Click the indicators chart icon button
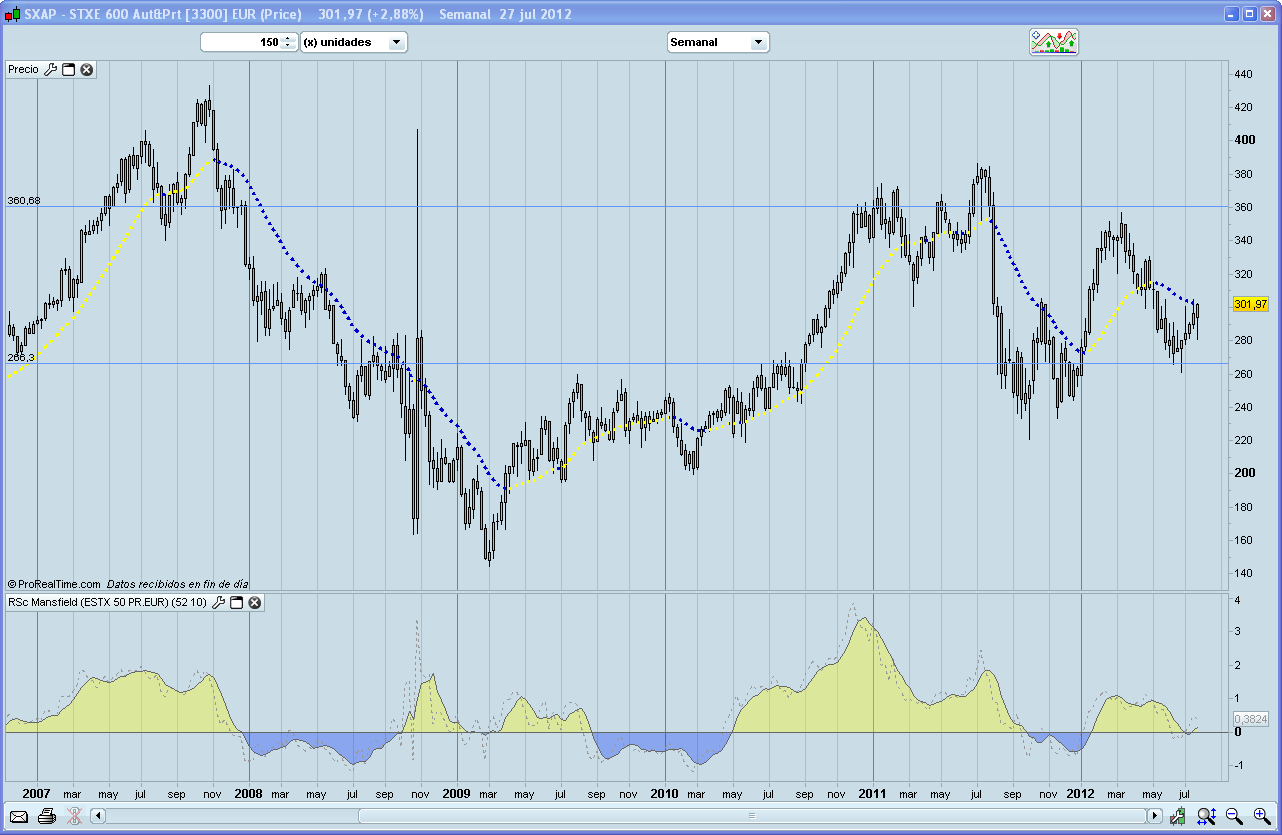Image resolution: width=1282 pixels, height=835 pixels. [x=1054, y=42]
